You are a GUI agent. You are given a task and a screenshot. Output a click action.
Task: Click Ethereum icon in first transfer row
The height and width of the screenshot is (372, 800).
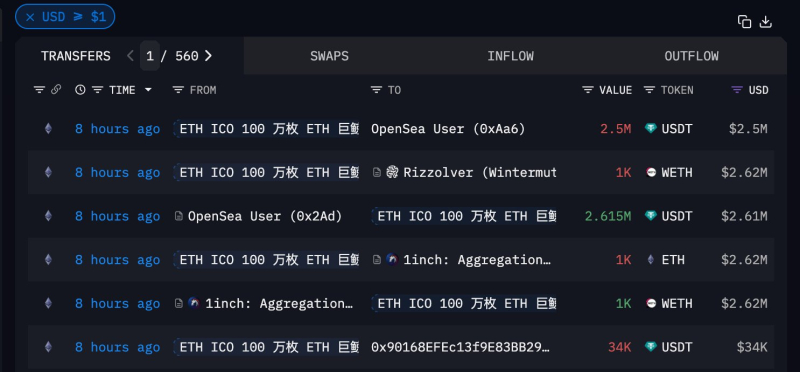coord(48,129)
